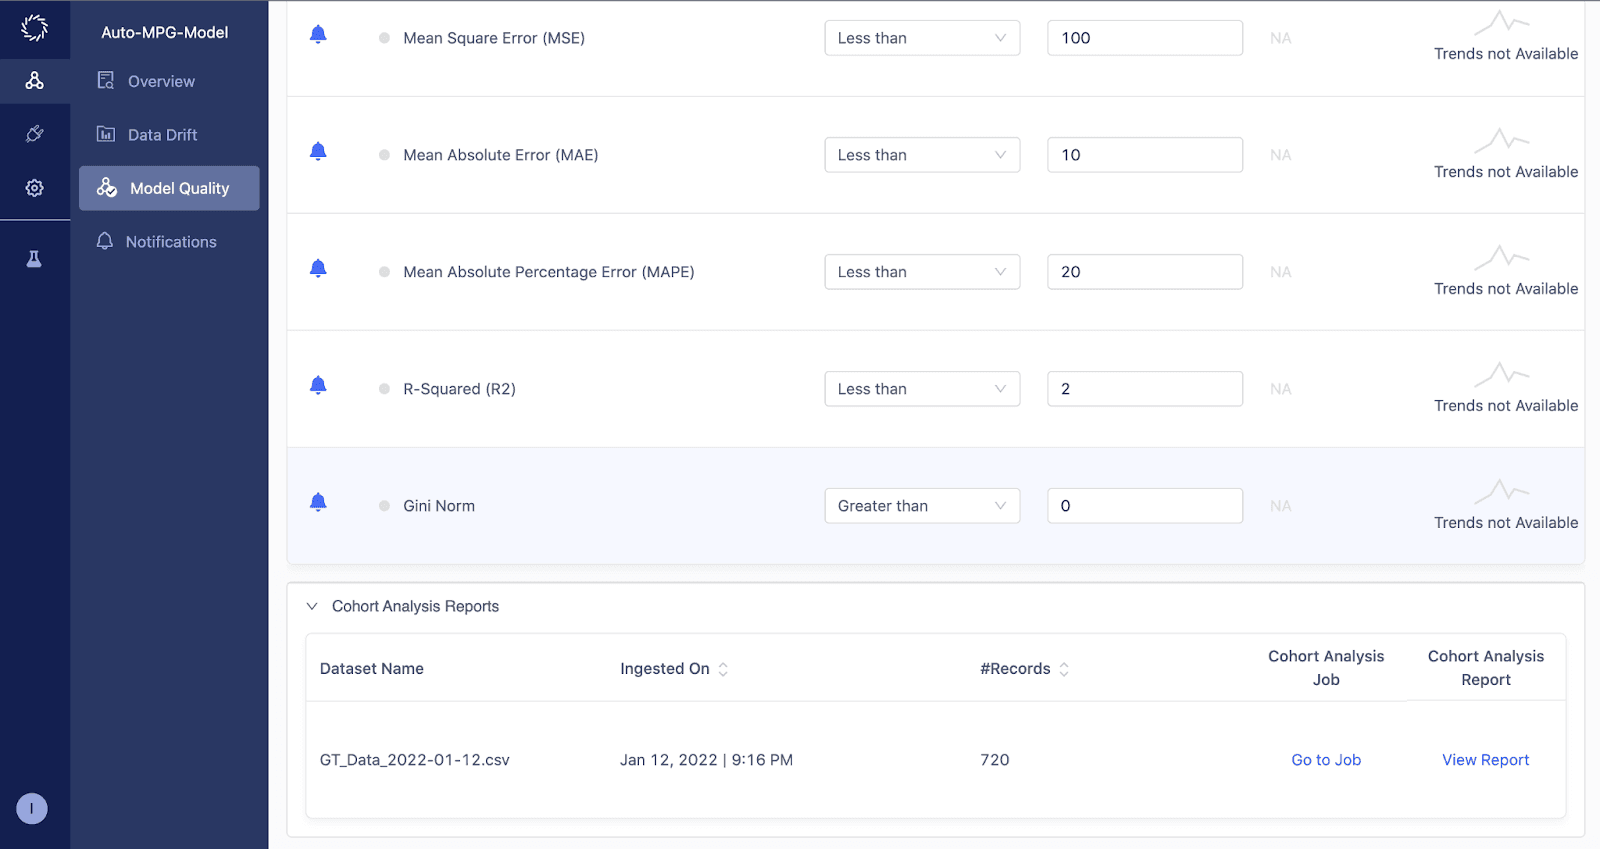Viewport: 1600px width, 849px height.
Task: Open the settings gear in the left rail
Action: pyautogui.click(x=35, y=188)
